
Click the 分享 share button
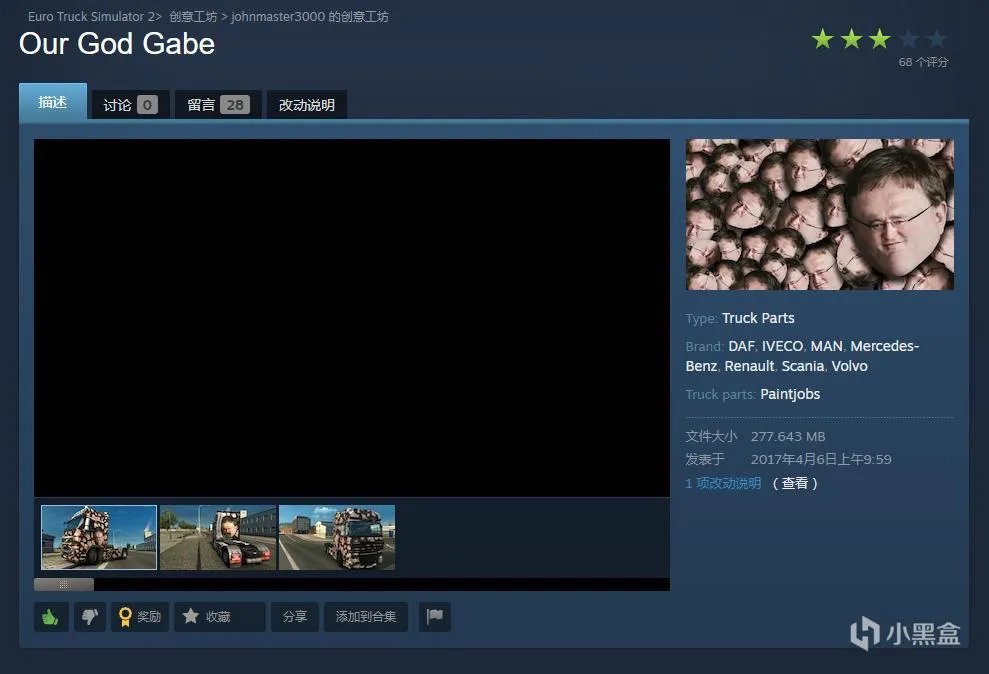tap(294, 617)
